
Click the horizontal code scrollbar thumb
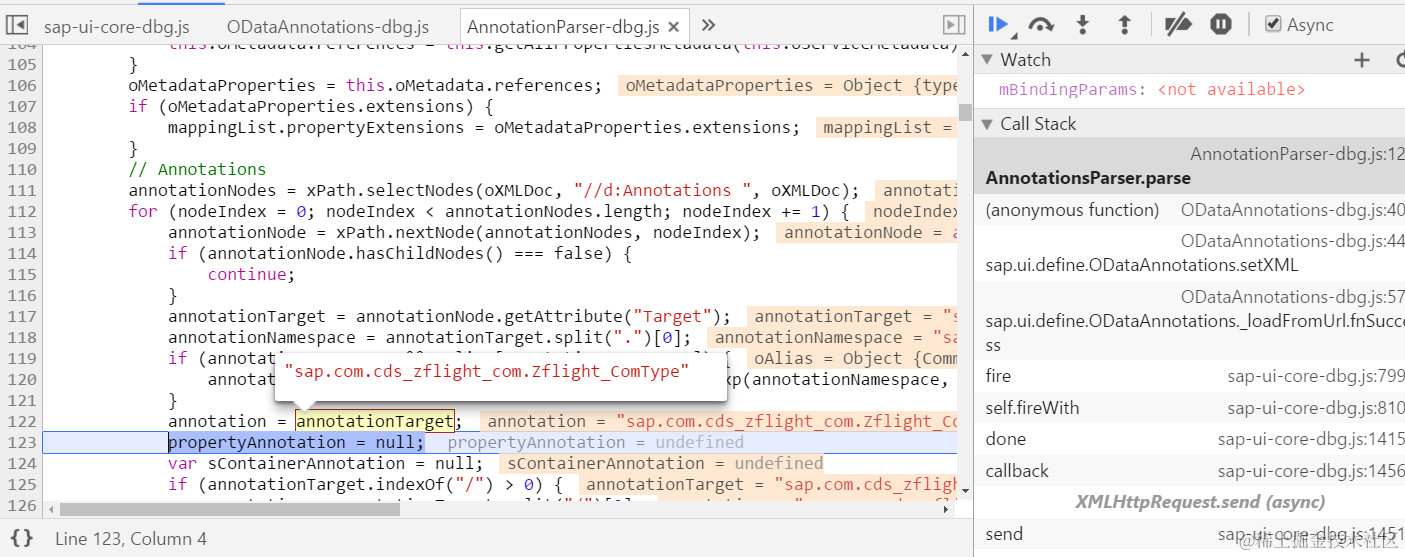click(229, 509)
